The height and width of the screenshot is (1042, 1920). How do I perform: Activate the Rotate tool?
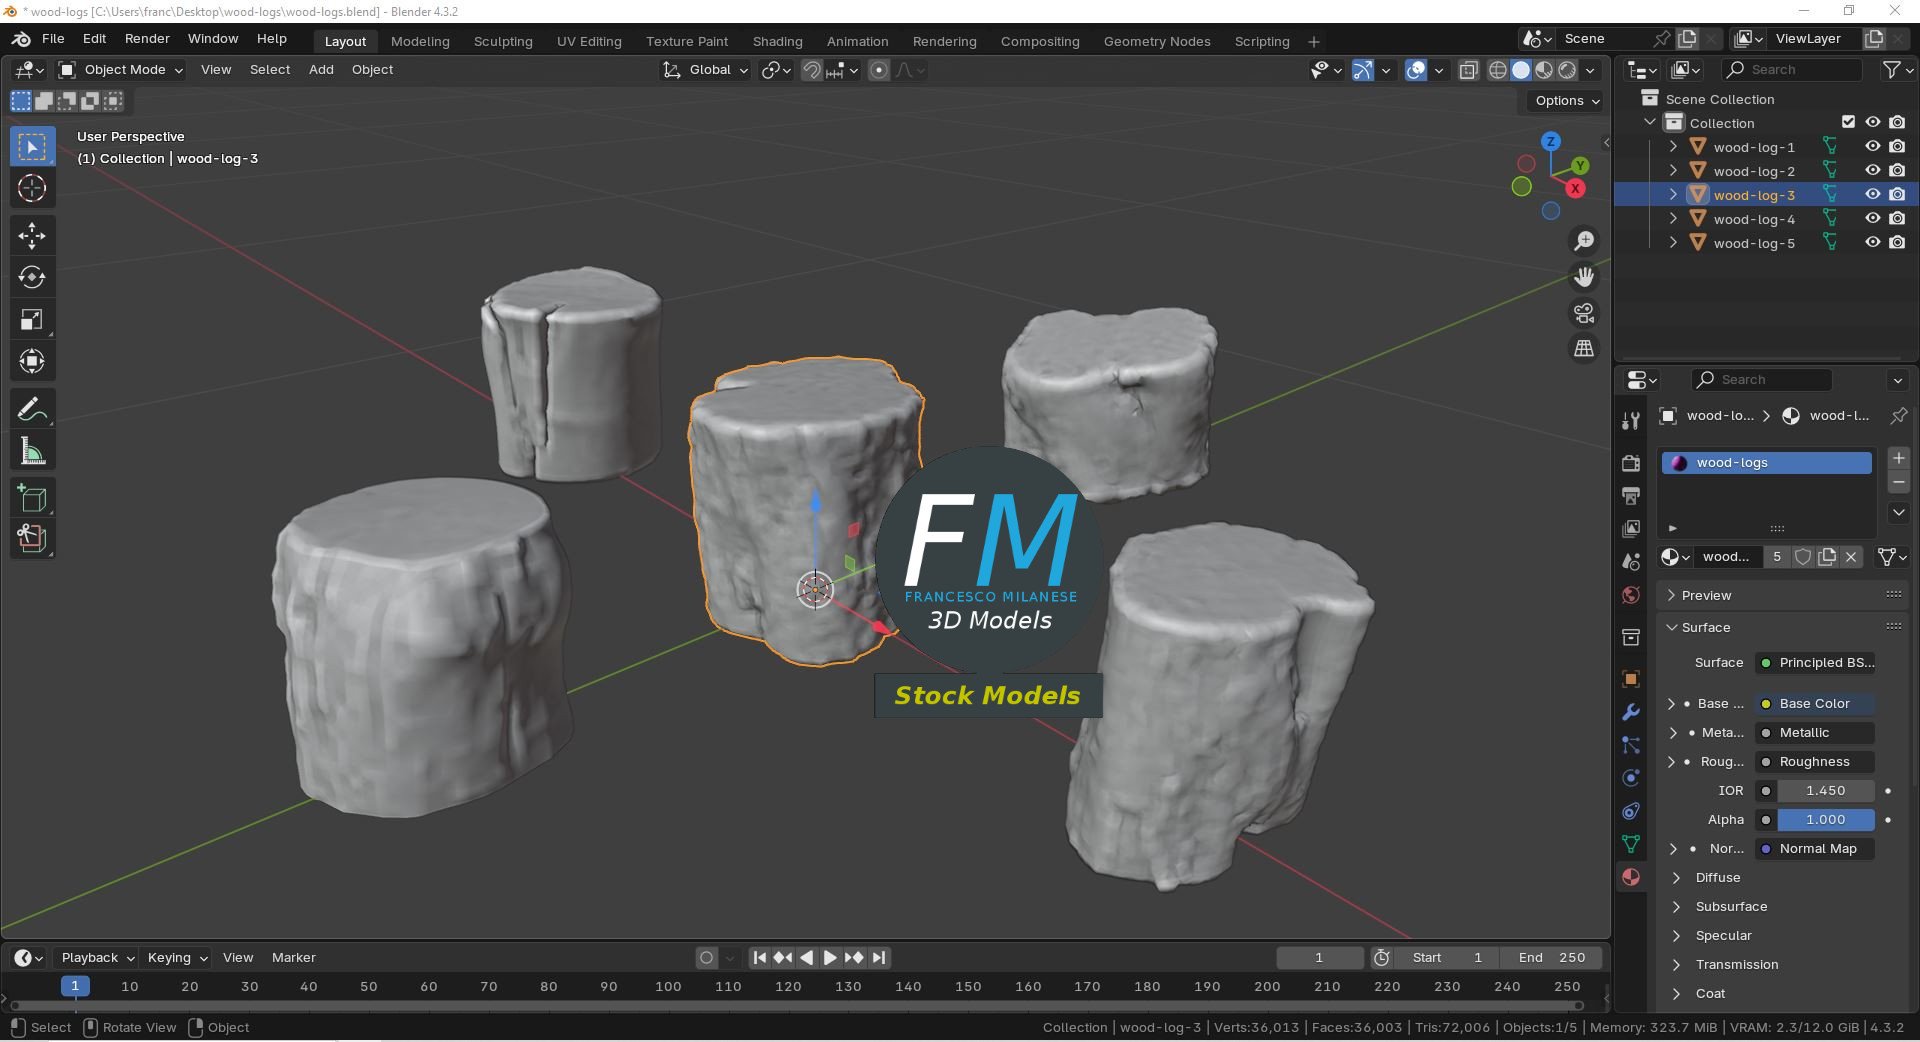point(32,277)
